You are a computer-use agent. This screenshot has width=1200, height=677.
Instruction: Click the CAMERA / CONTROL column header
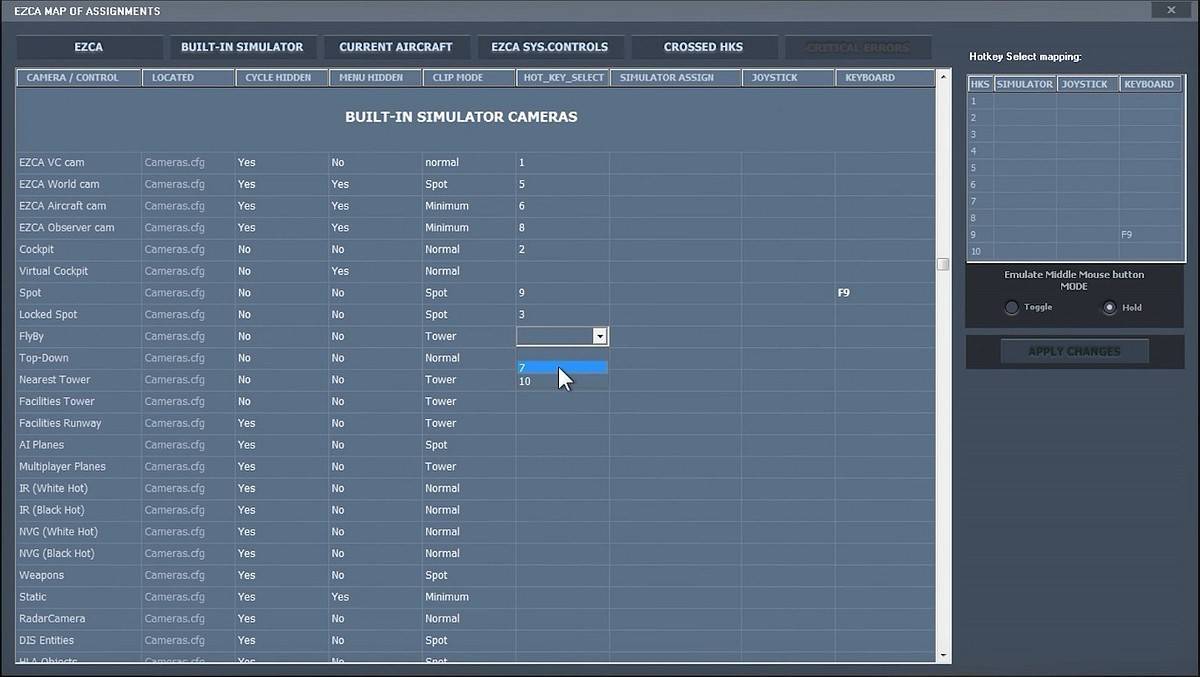[72, 78]
